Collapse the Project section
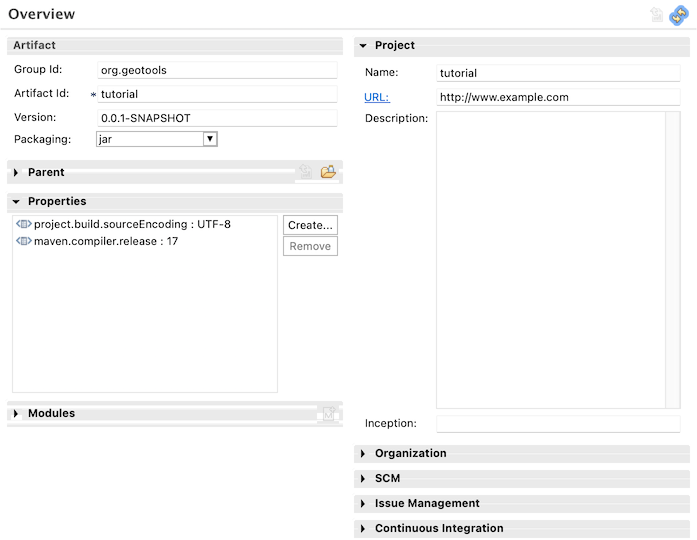 coord(363,46)
